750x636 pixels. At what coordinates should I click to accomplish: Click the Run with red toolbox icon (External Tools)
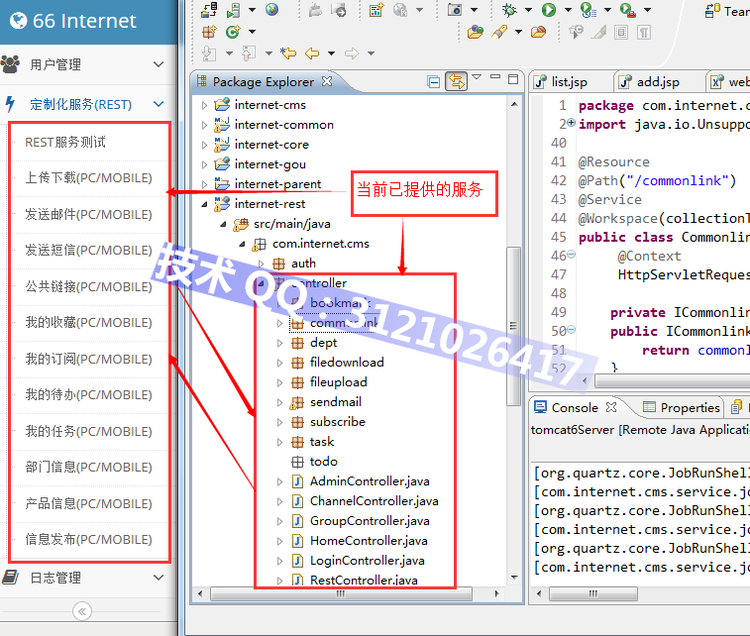628,10
